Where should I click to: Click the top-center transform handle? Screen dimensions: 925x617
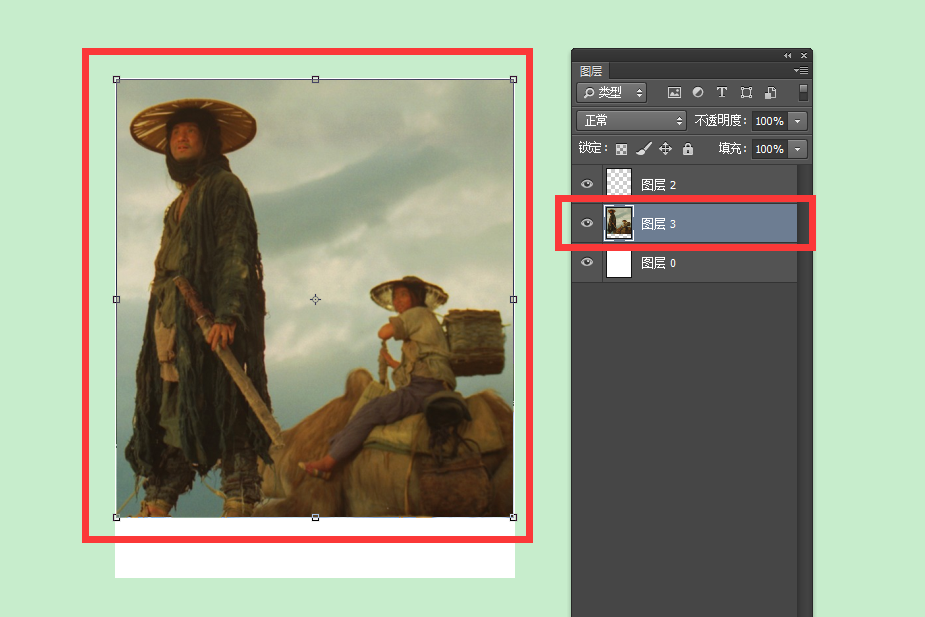coord(316,79)
